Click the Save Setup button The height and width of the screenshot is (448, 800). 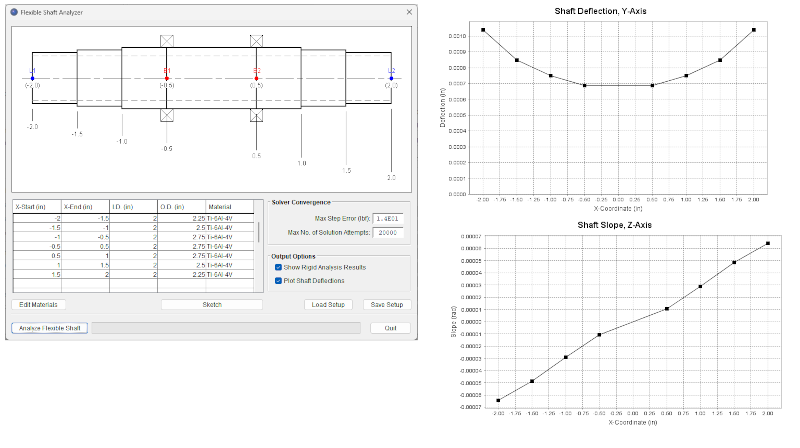(386, 304)
